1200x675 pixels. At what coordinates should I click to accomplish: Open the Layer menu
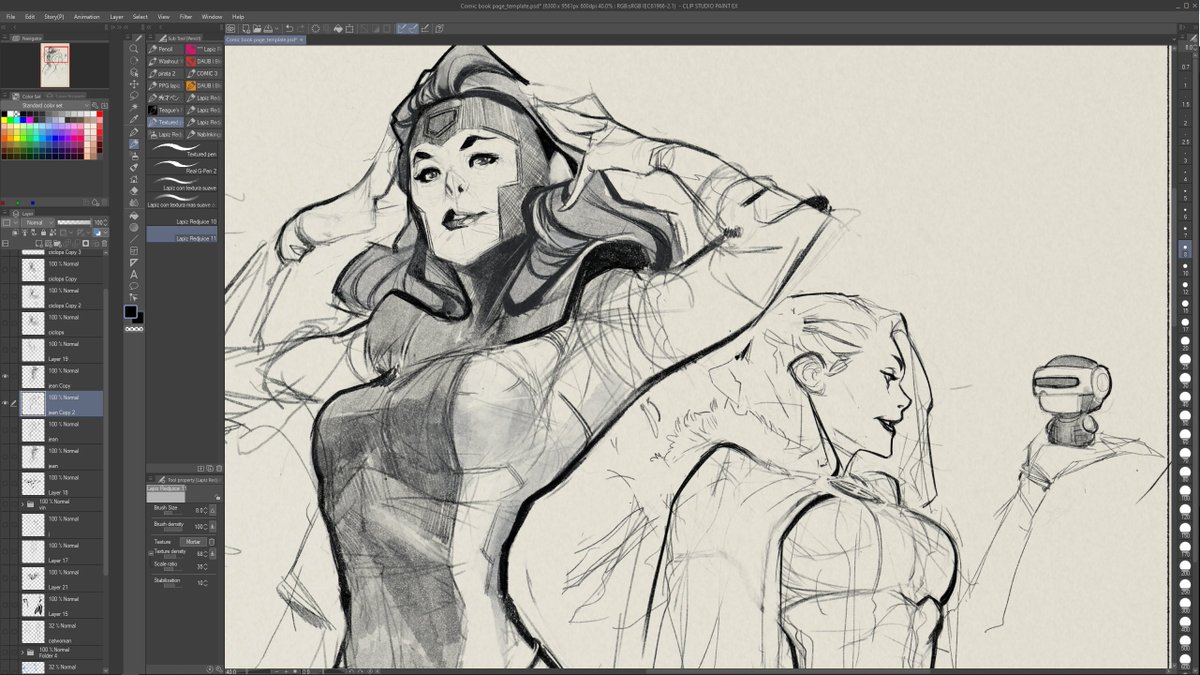pos(117,16)
